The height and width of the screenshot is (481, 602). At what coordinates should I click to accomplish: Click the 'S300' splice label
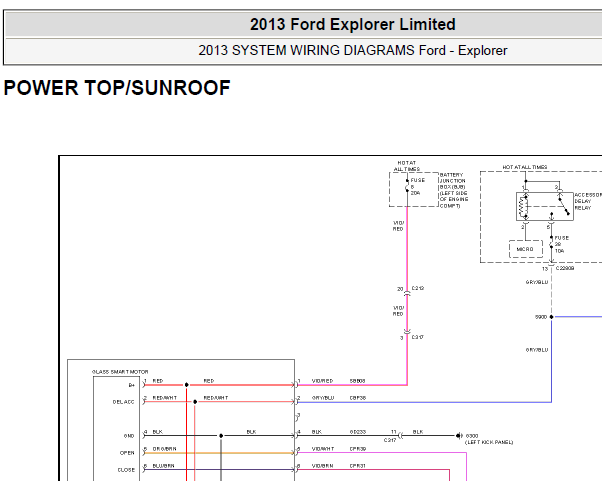coord(541,317)
